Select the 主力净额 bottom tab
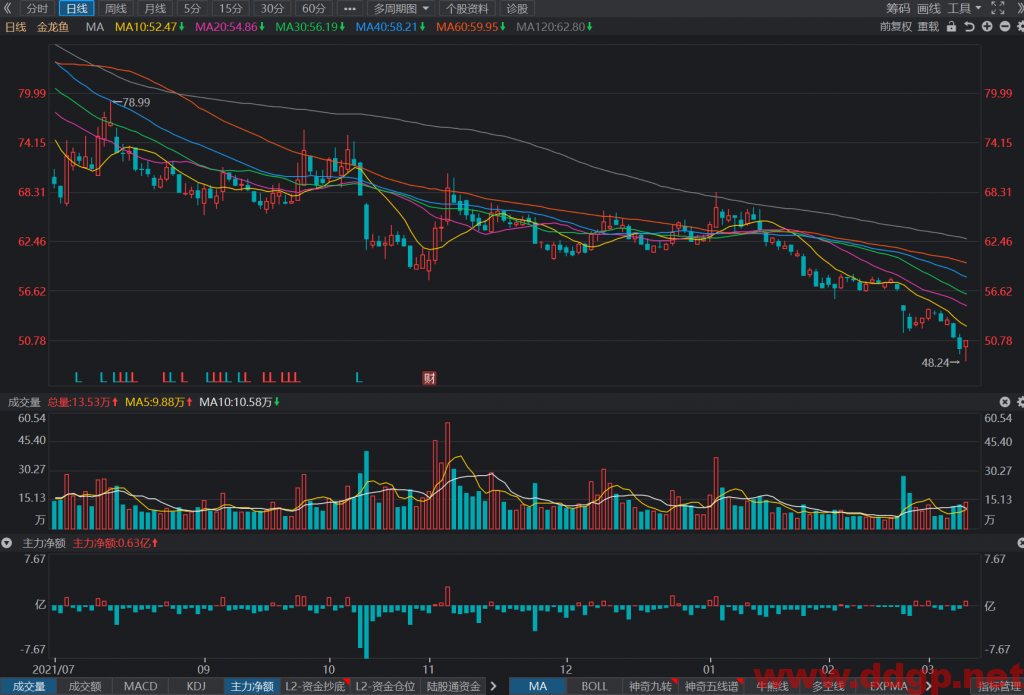 [x=251, y=687]
